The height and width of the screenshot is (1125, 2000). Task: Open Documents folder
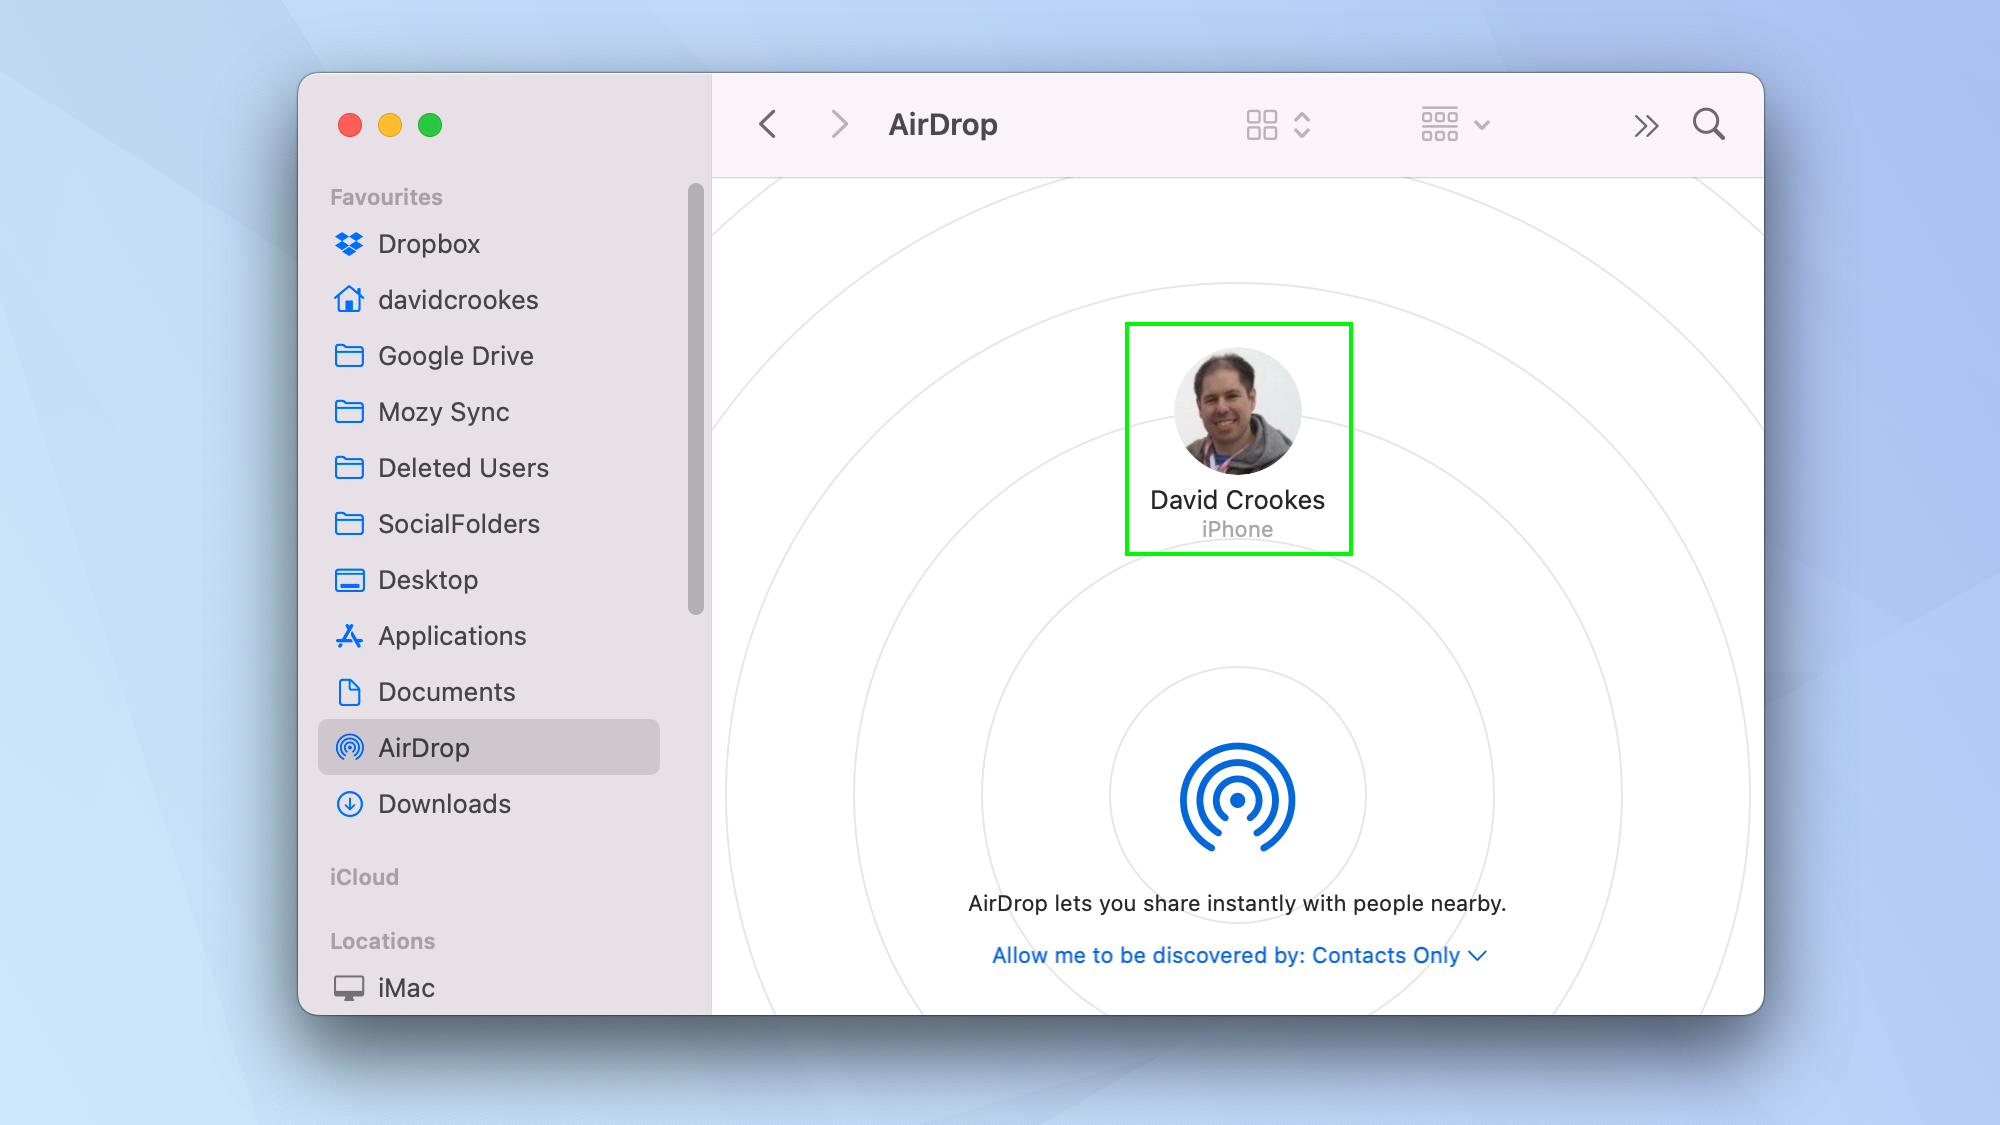(x=445, y=691)
